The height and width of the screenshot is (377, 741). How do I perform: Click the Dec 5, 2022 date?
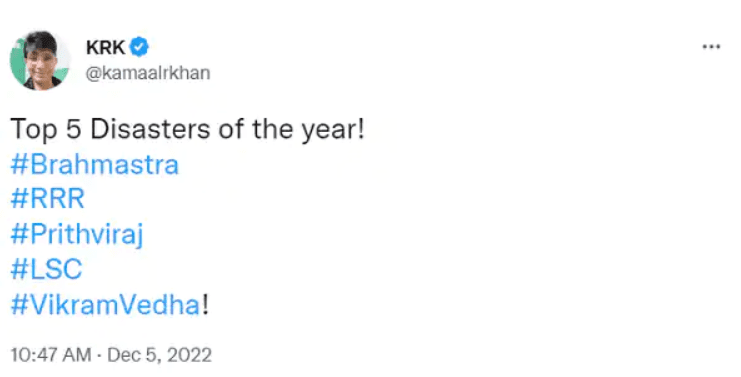coord(160,355)
